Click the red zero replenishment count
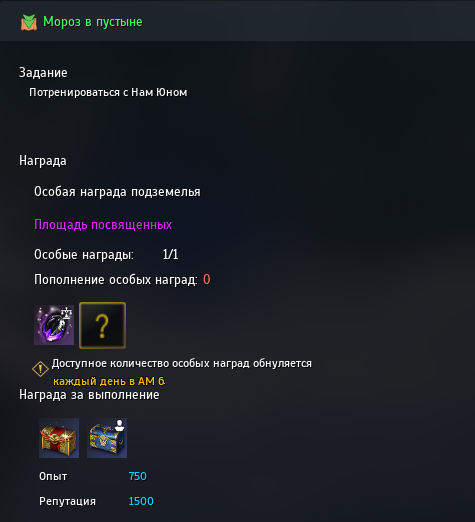This screenshot has width=475, height=522. click(207, 280)
